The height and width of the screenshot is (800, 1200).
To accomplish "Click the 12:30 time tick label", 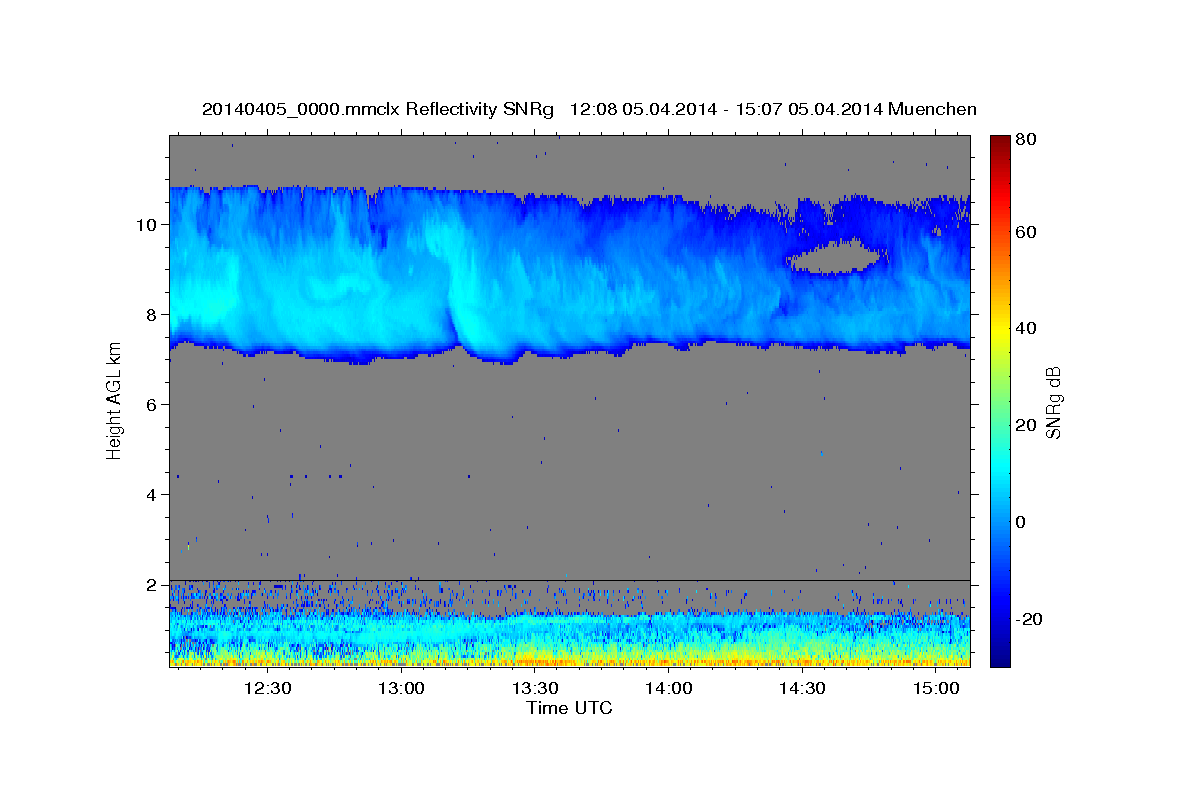I will (x=268, y=689).
